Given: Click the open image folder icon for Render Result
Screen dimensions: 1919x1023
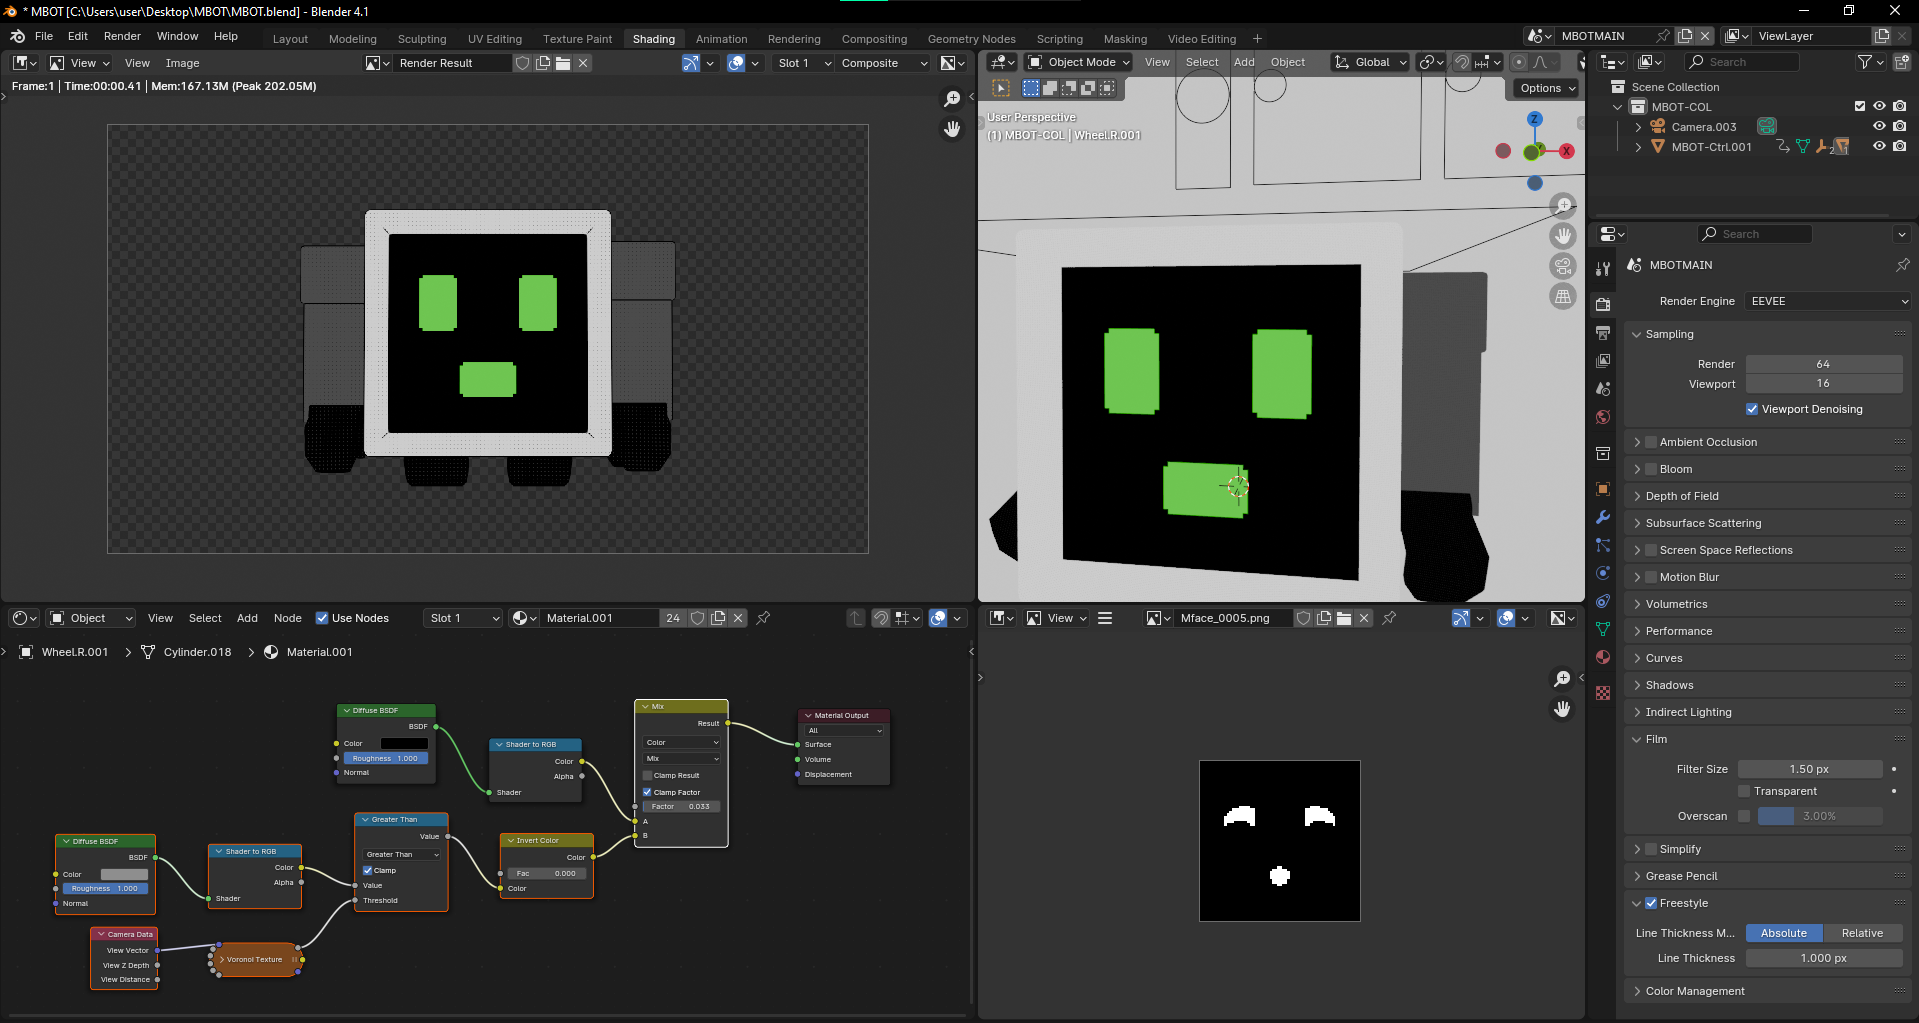Looking at the screenshot, I should (563, 63).
